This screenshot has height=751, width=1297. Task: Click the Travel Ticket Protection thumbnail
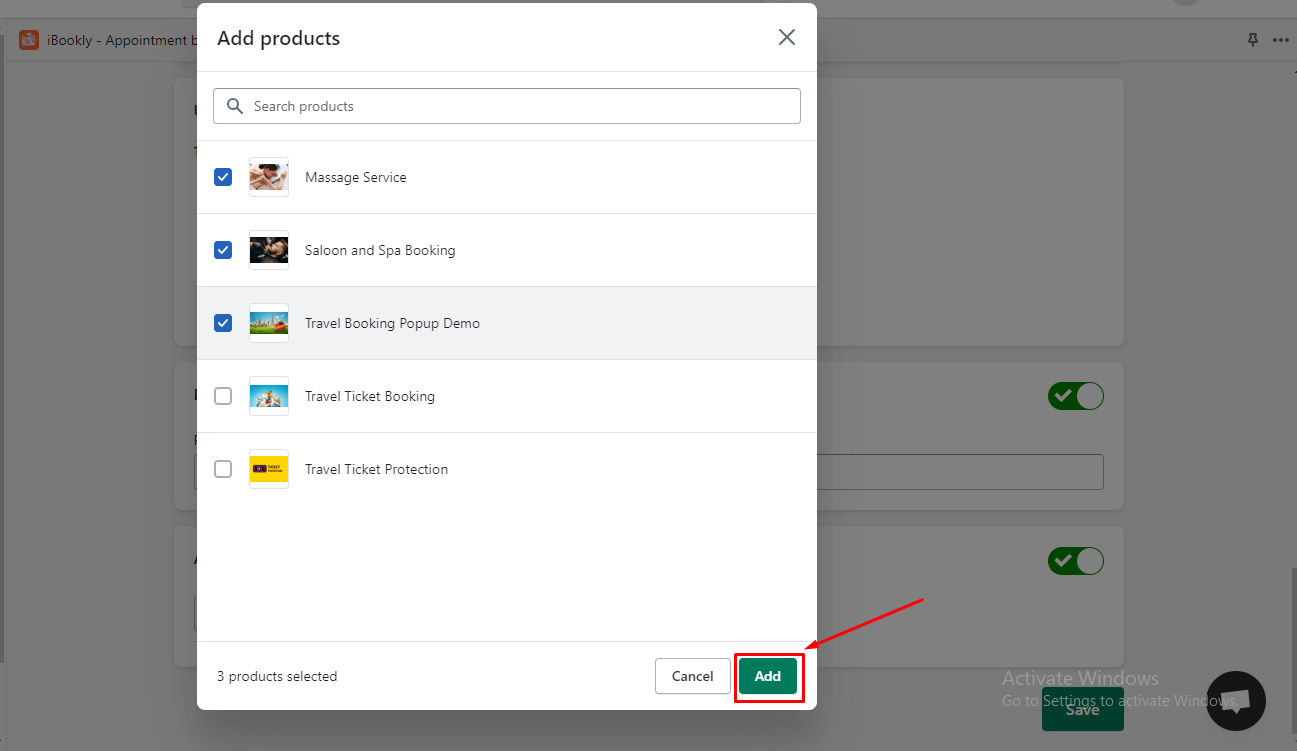269,469
